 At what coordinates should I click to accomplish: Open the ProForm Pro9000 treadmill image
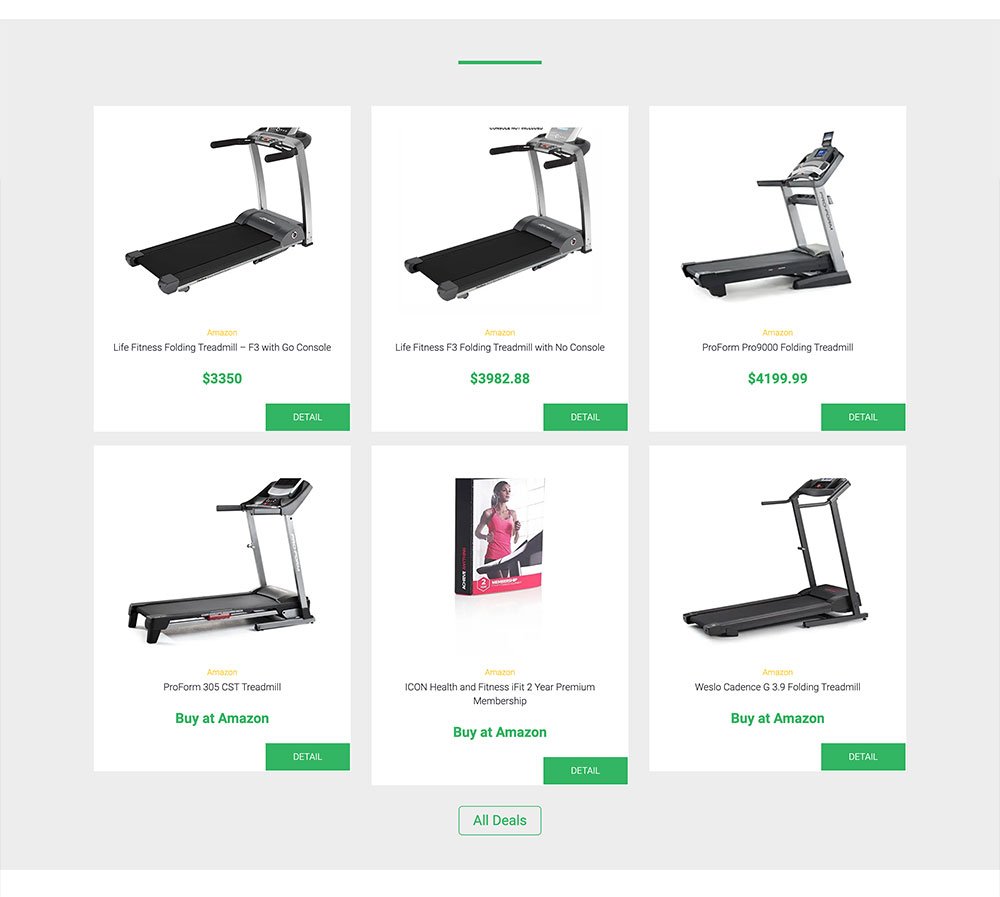click(x=767, y=214)
